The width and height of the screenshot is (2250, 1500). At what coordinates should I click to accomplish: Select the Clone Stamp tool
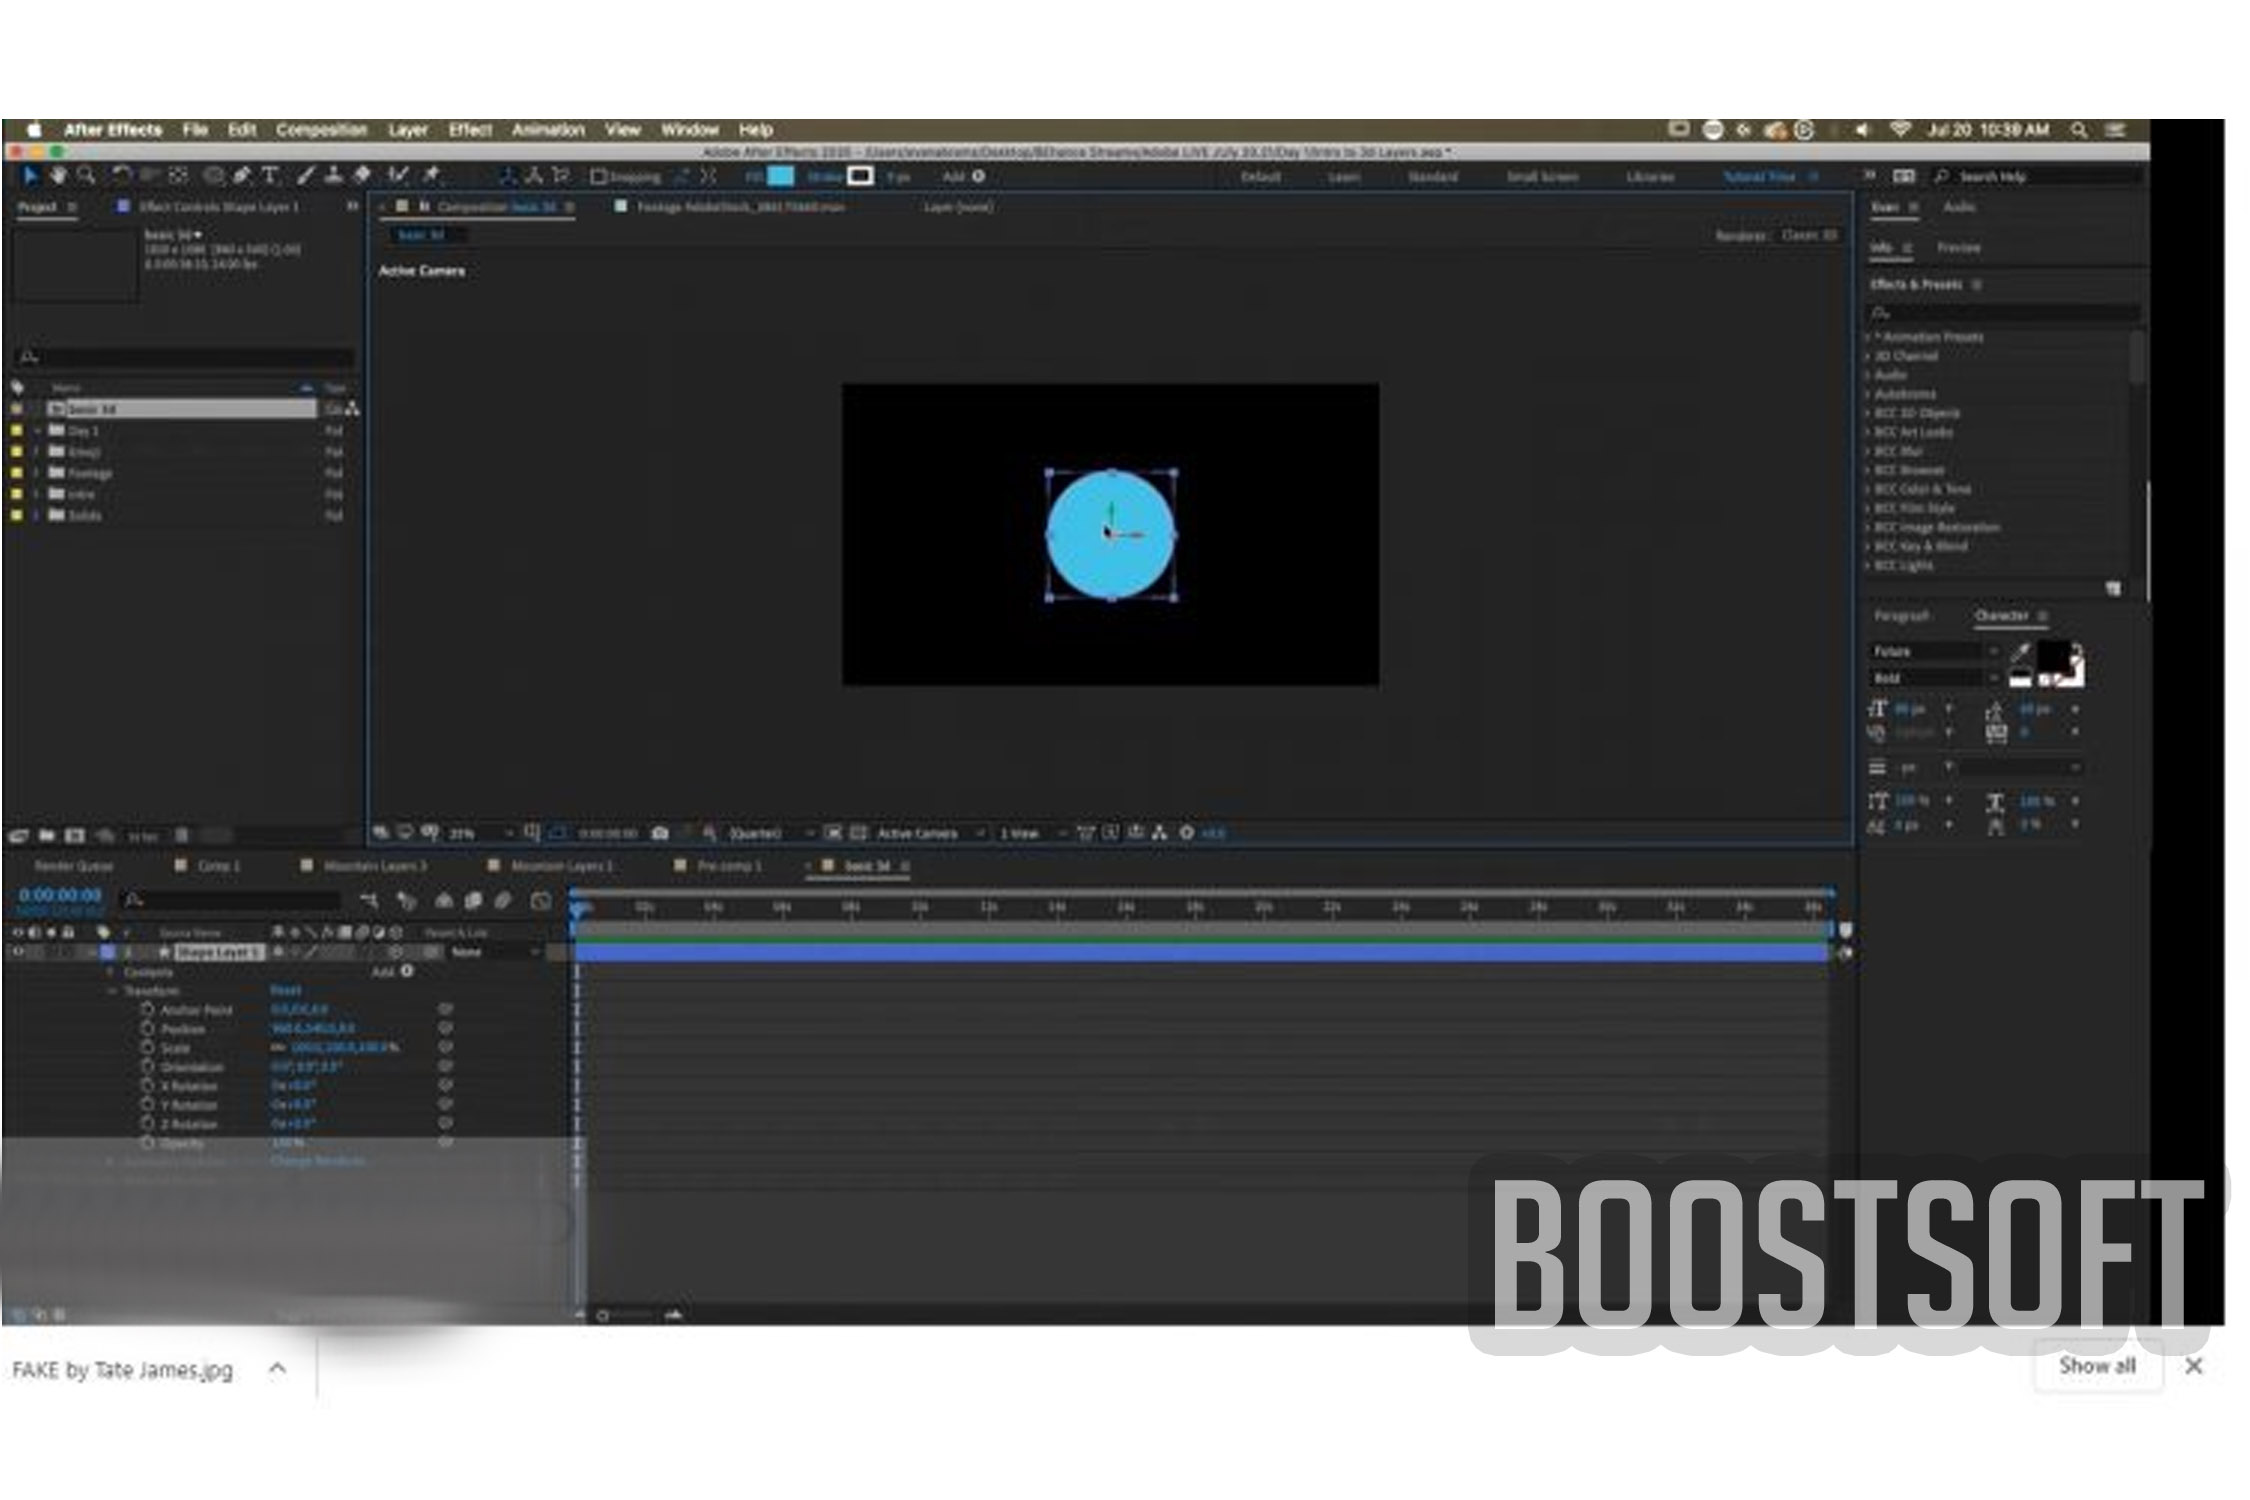point(333,176)
